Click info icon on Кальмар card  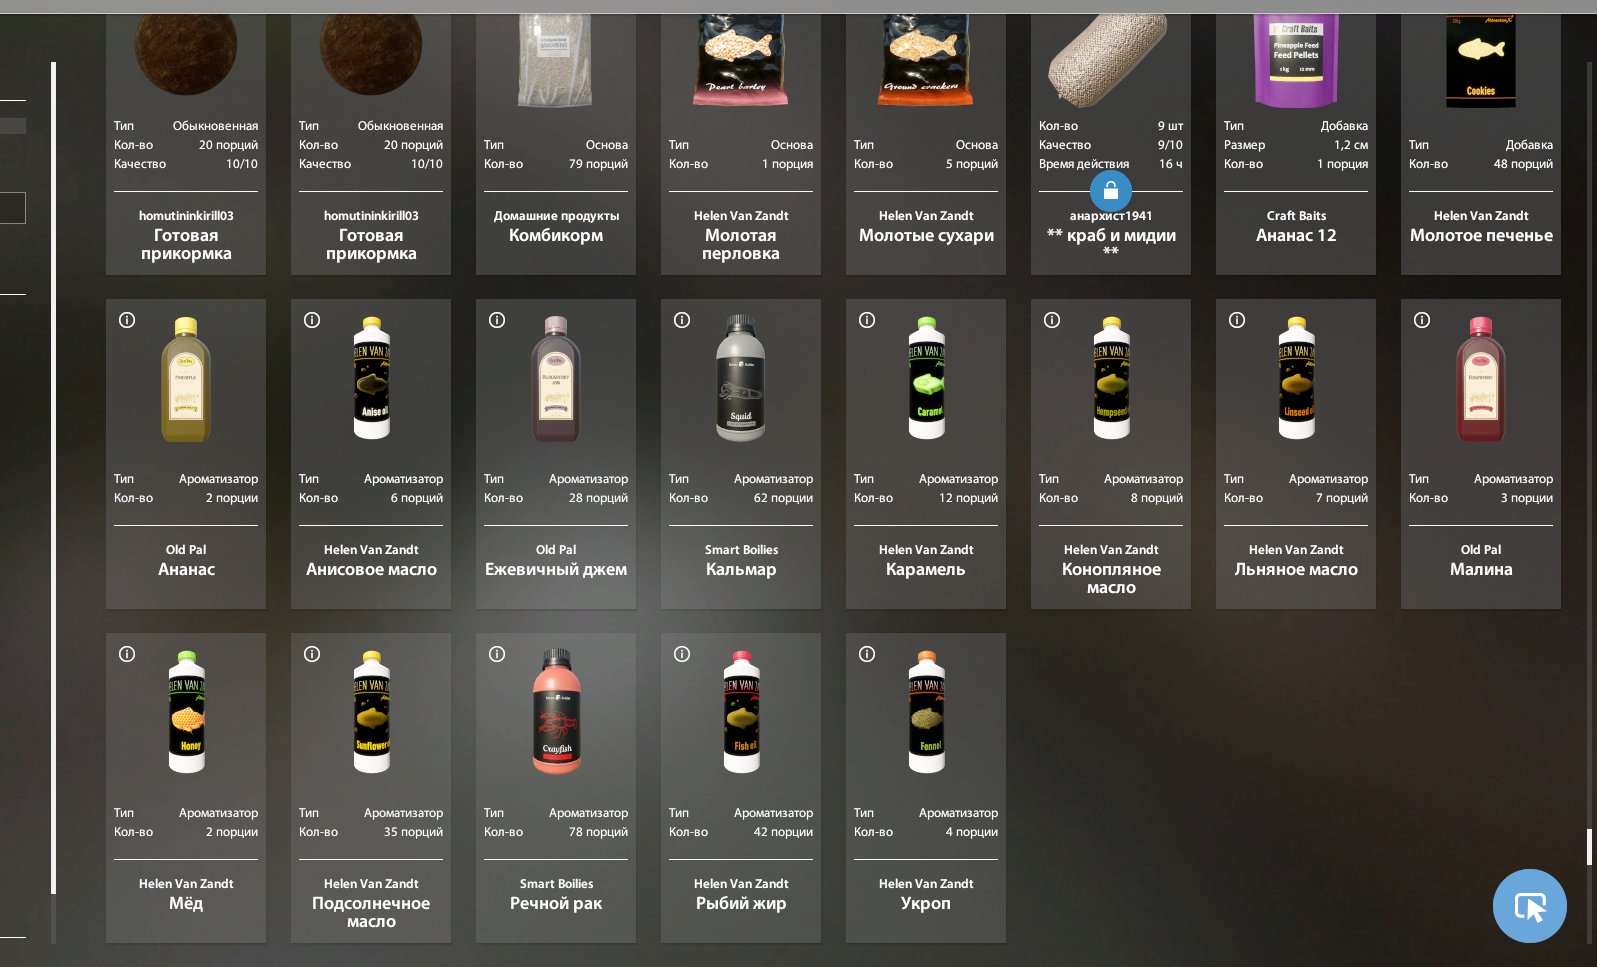(x=682, y=320)
